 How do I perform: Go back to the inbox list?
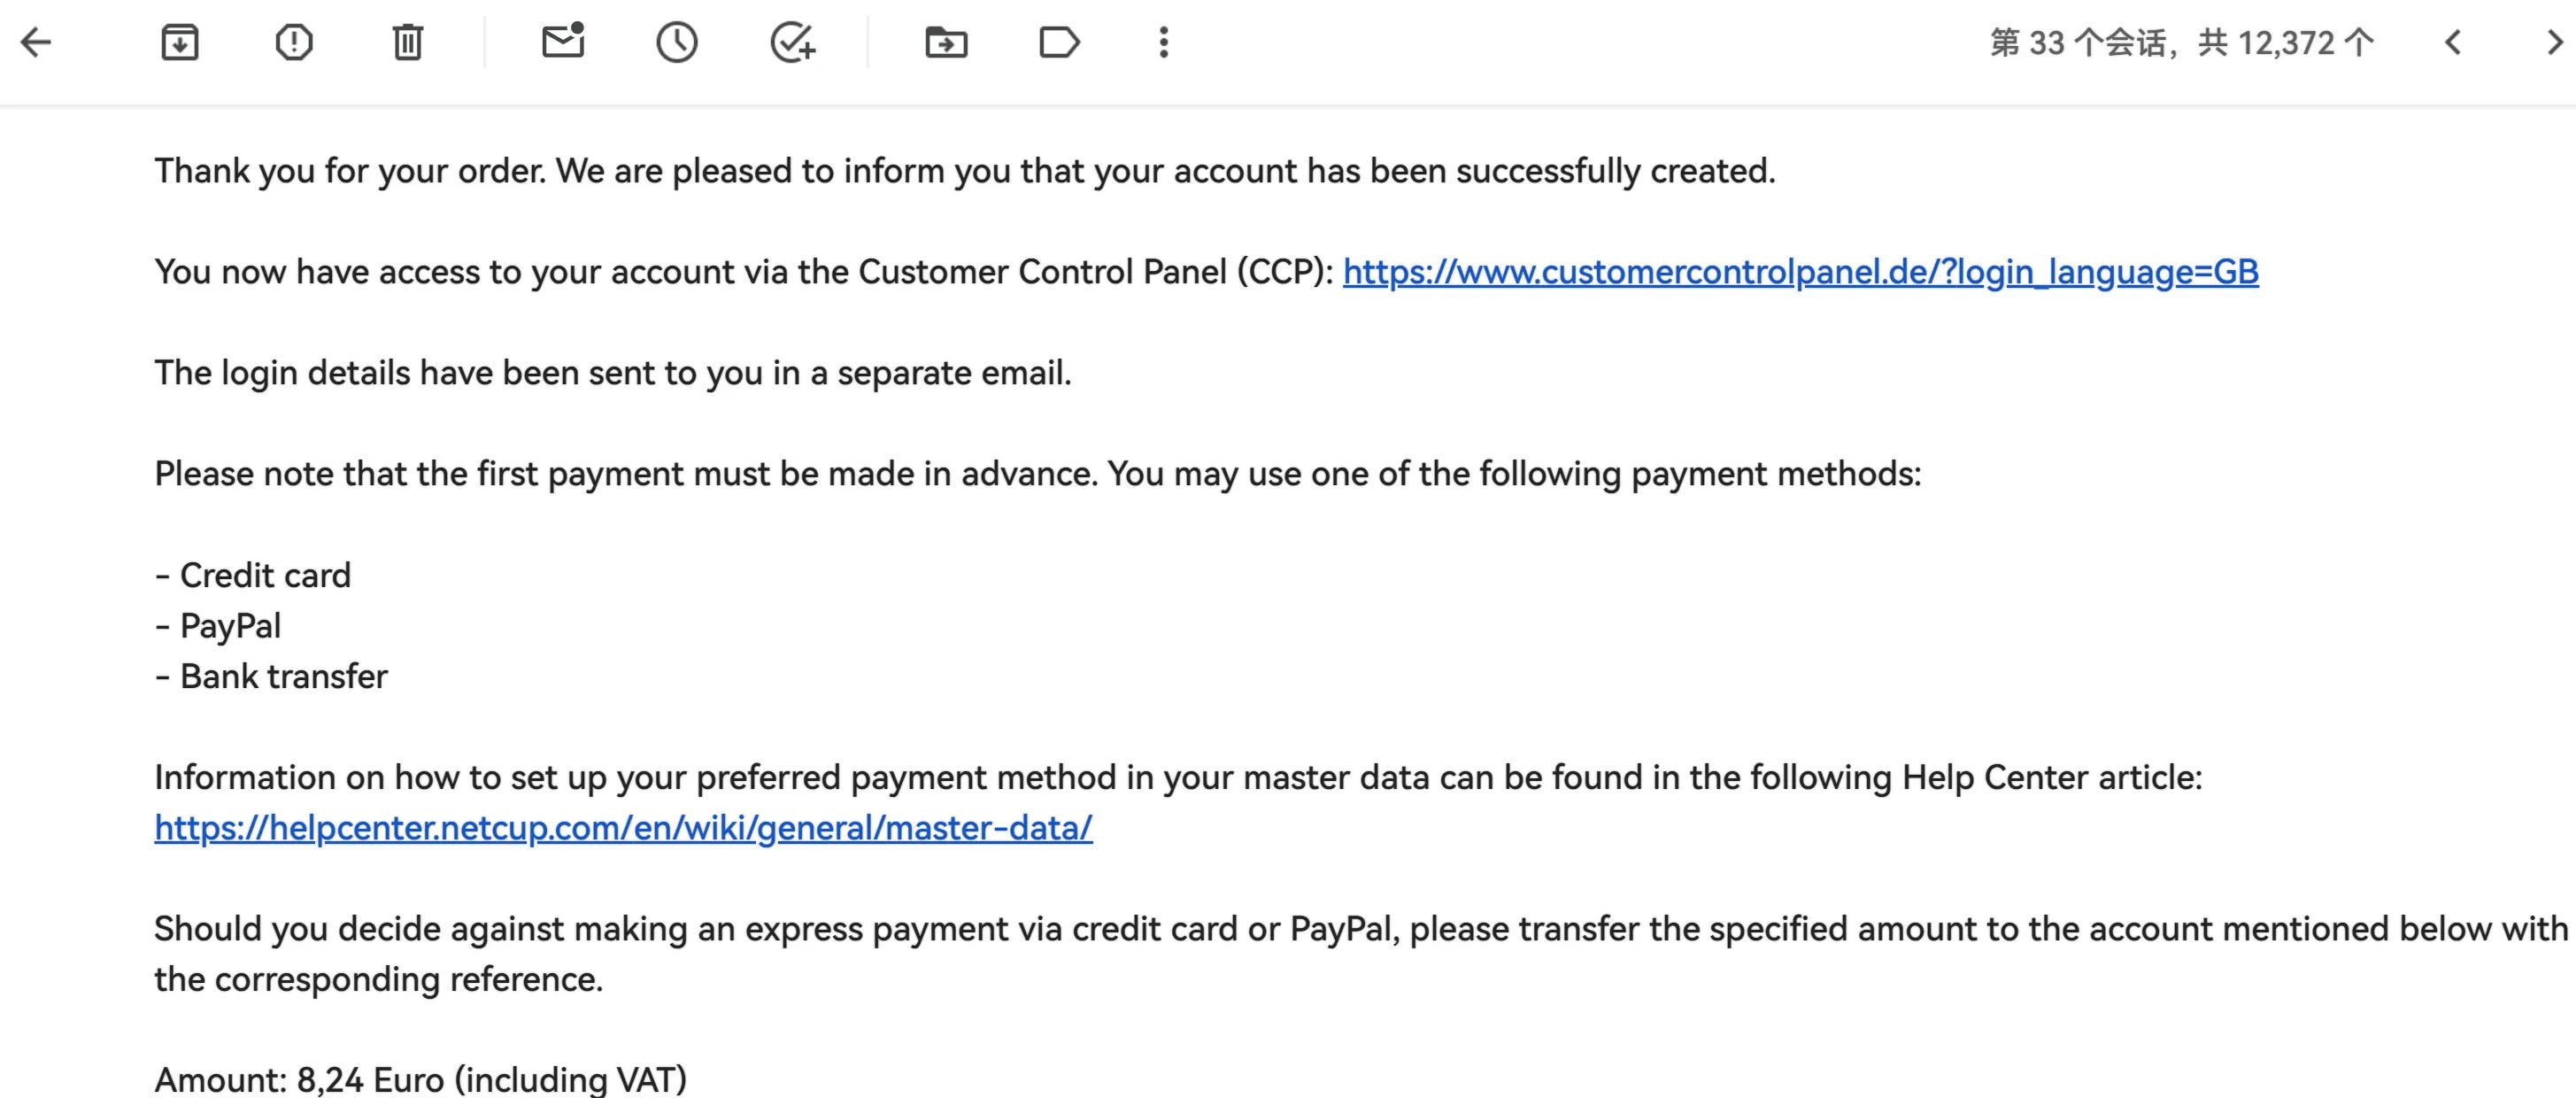[x=36, y=42]
